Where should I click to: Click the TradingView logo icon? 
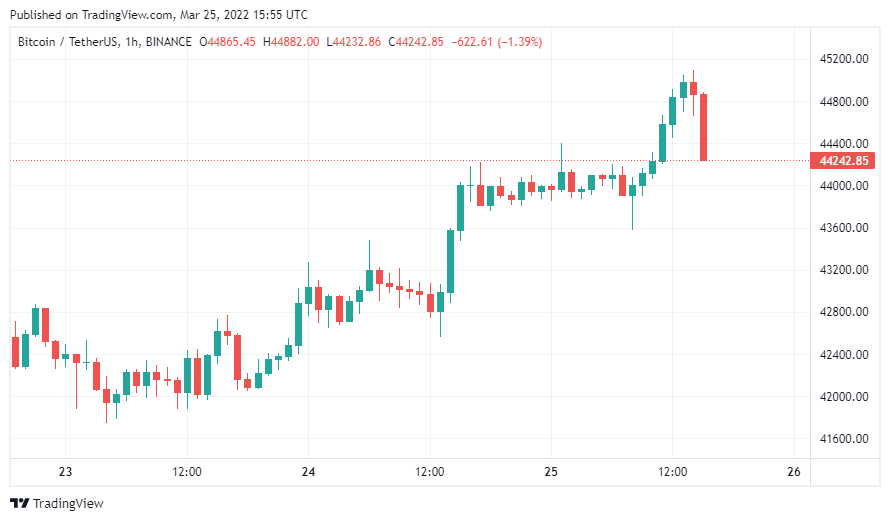(x=19, y=503)
